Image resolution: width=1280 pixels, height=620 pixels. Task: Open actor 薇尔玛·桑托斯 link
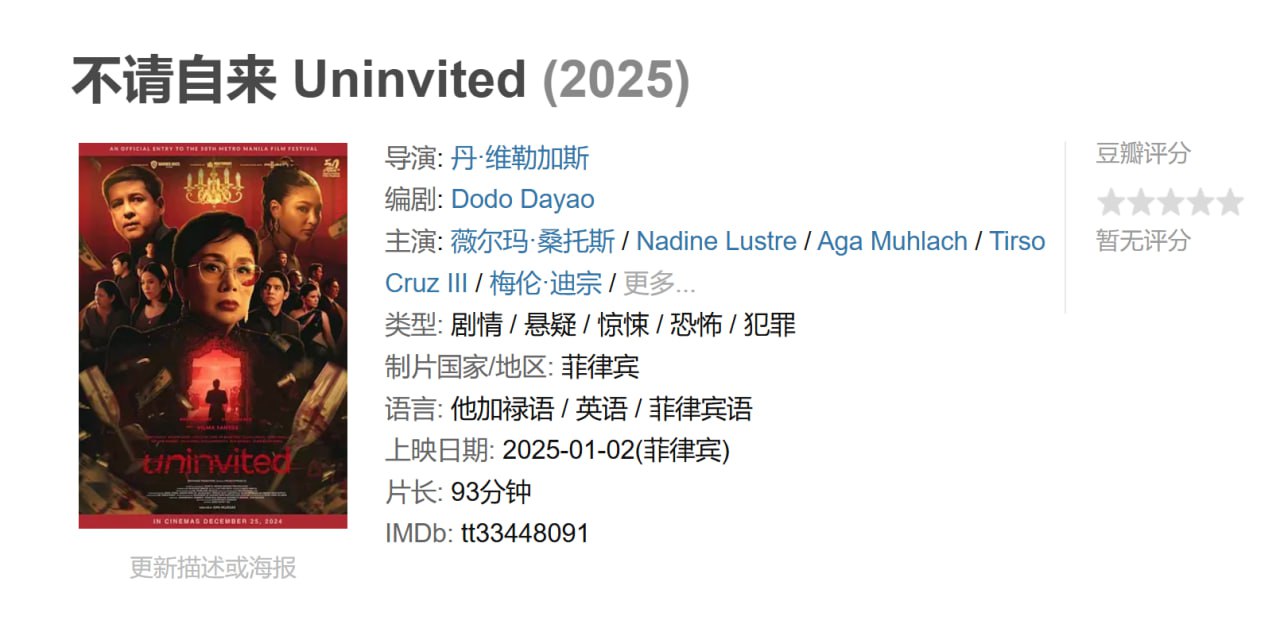pos(533,241)
